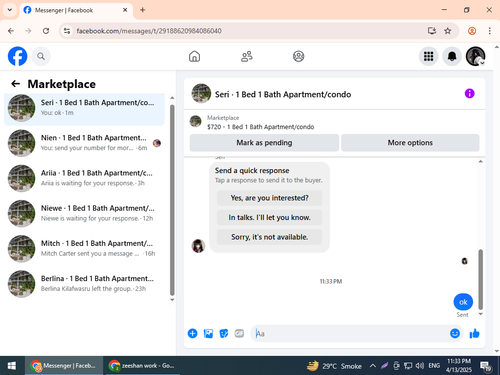Open the Chrome three-dot menu

pyautogui.click(x=489, y=31)
